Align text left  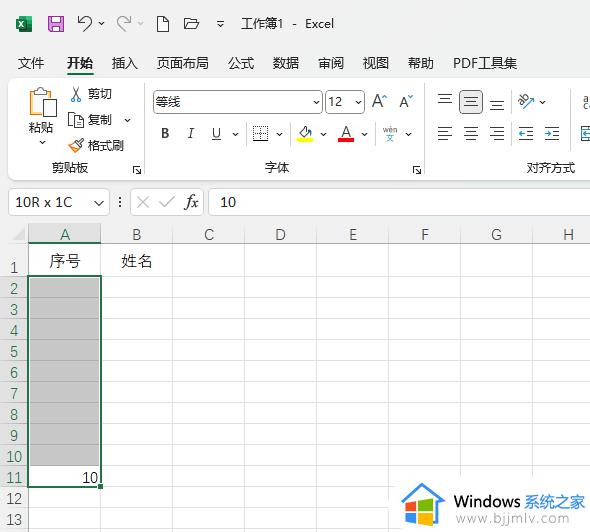(x=445, y=134)
